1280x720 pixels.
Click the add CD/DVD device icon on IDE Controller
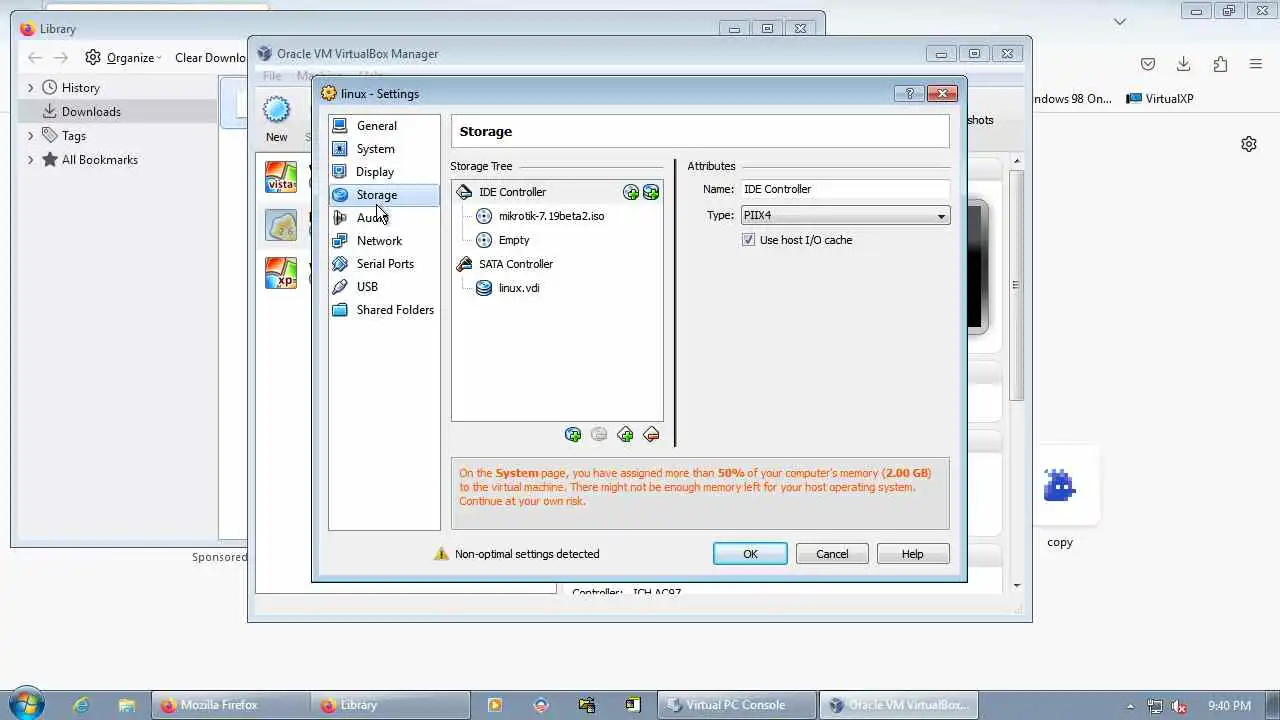(631, 192)
